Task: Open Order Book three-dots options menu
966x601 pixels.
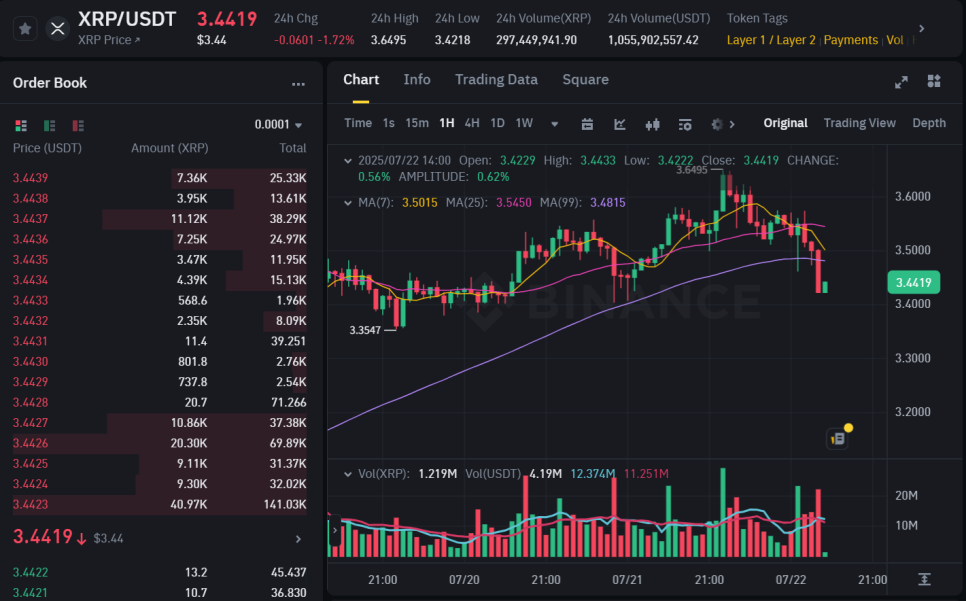Action: [x=298, y=84]
